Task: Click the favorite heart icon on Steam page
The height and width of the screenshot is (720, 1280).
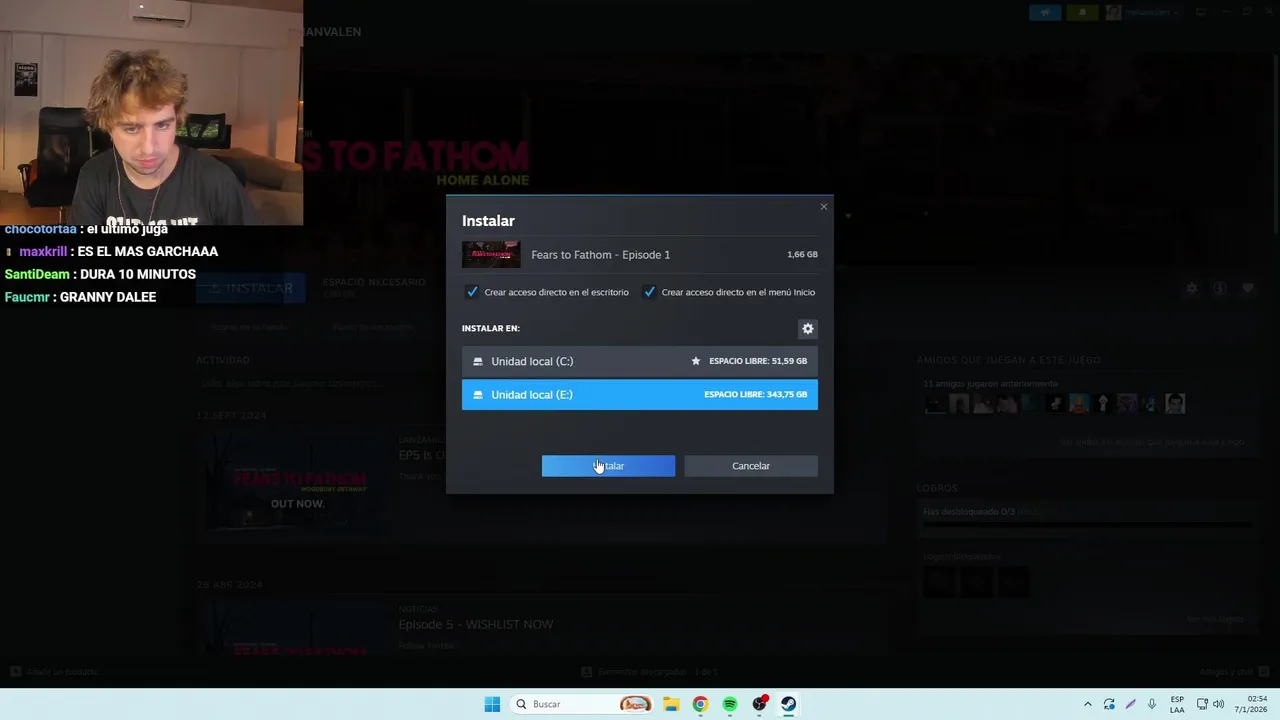Action: pos(1248,288)
